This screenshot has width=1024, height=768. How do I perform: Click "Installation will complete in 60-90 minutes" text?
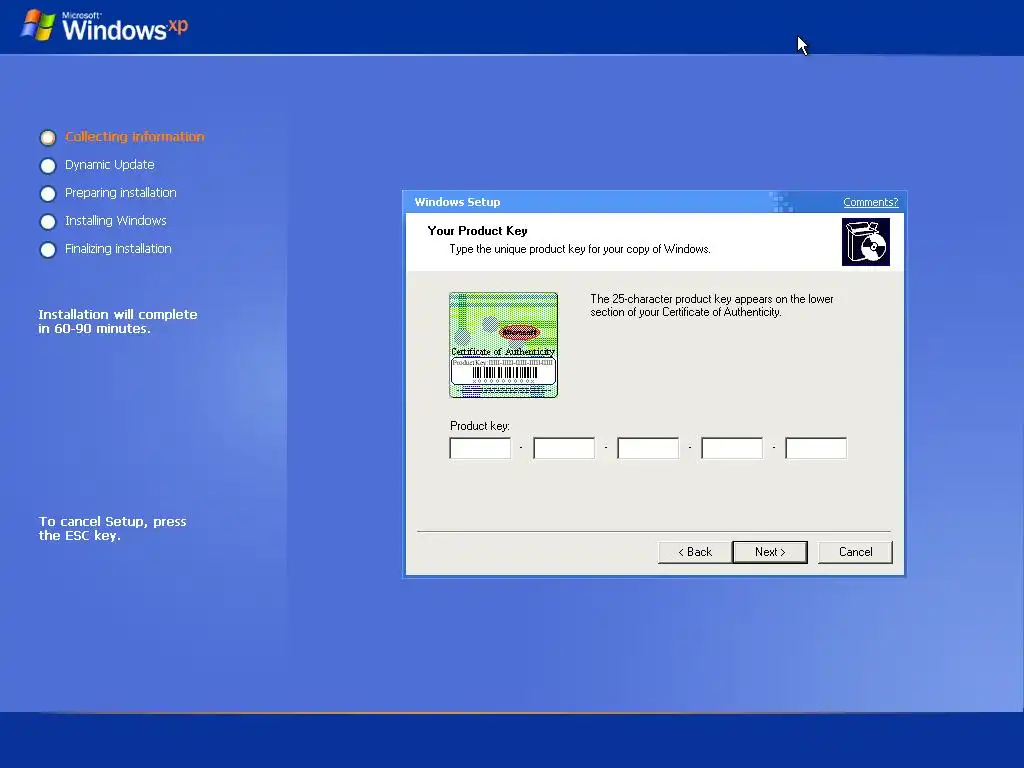(x=118, y=321)
